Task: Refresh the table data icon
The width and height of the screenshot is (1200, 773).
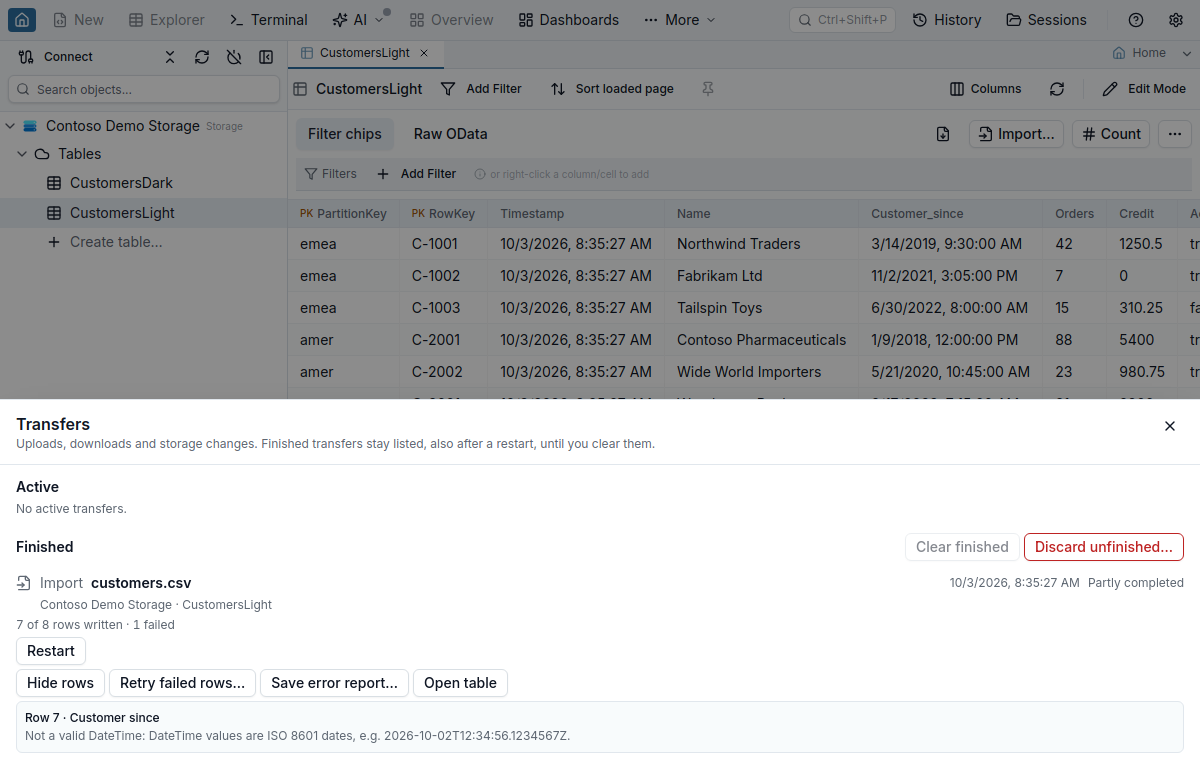Action: pyautogui.click(x=1057, y=89)
